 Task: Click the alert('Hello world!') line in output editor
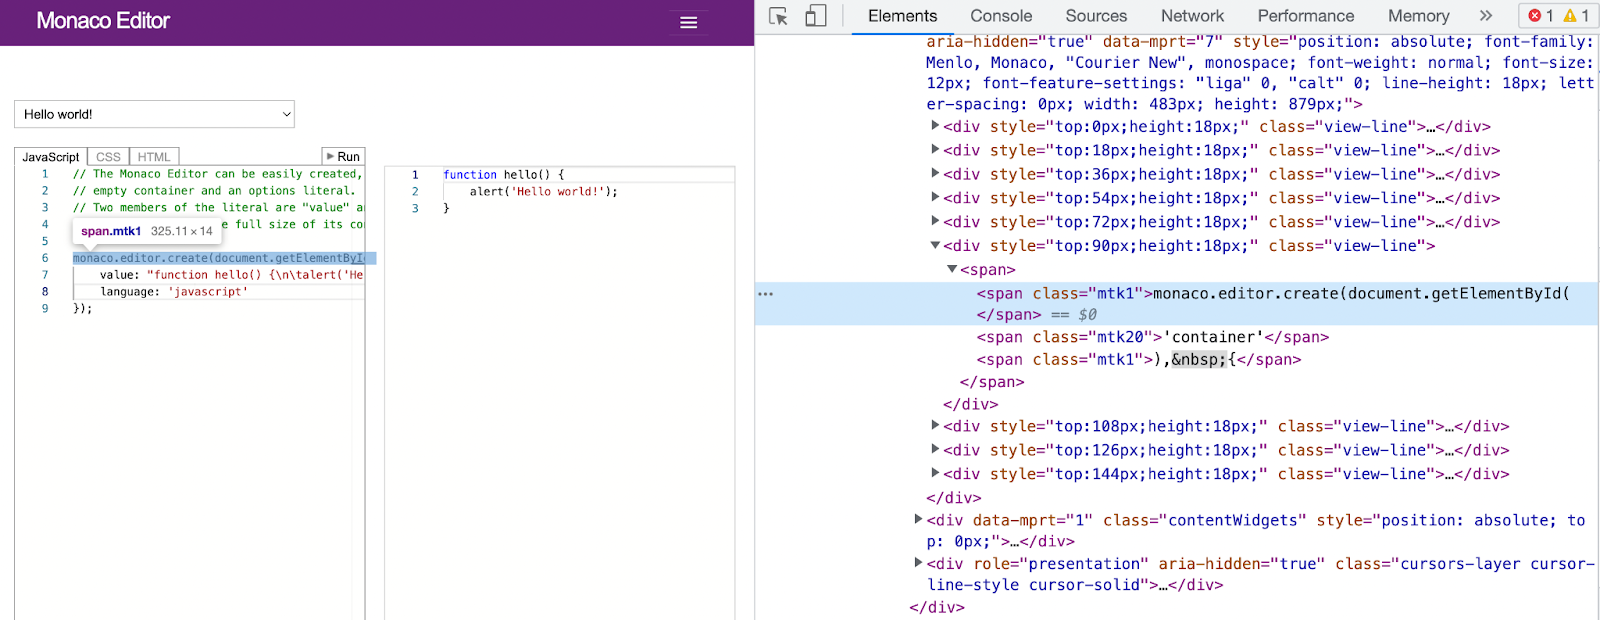[x=544, y=192]
